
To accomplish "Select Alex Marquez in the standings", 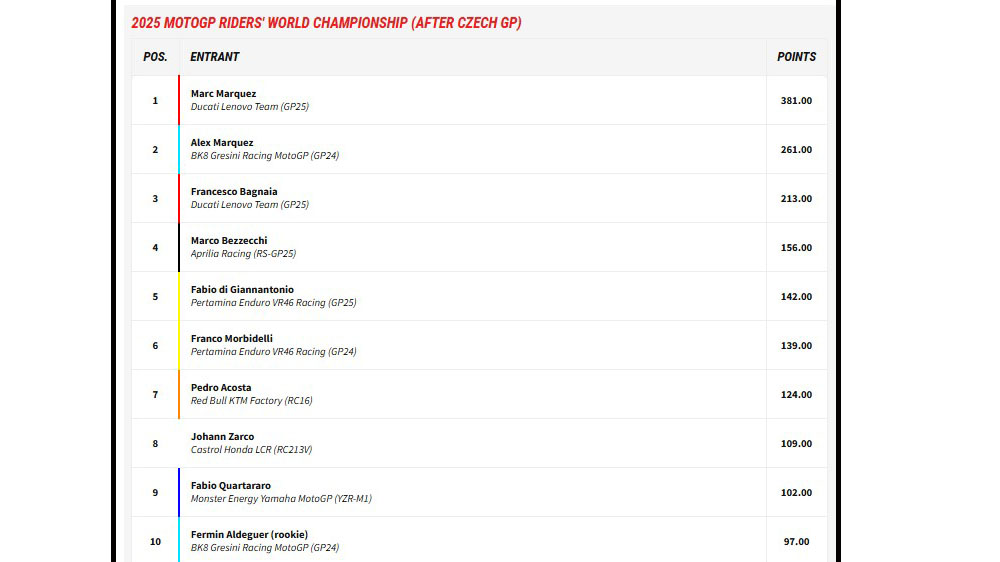I will tap(222, 143).
